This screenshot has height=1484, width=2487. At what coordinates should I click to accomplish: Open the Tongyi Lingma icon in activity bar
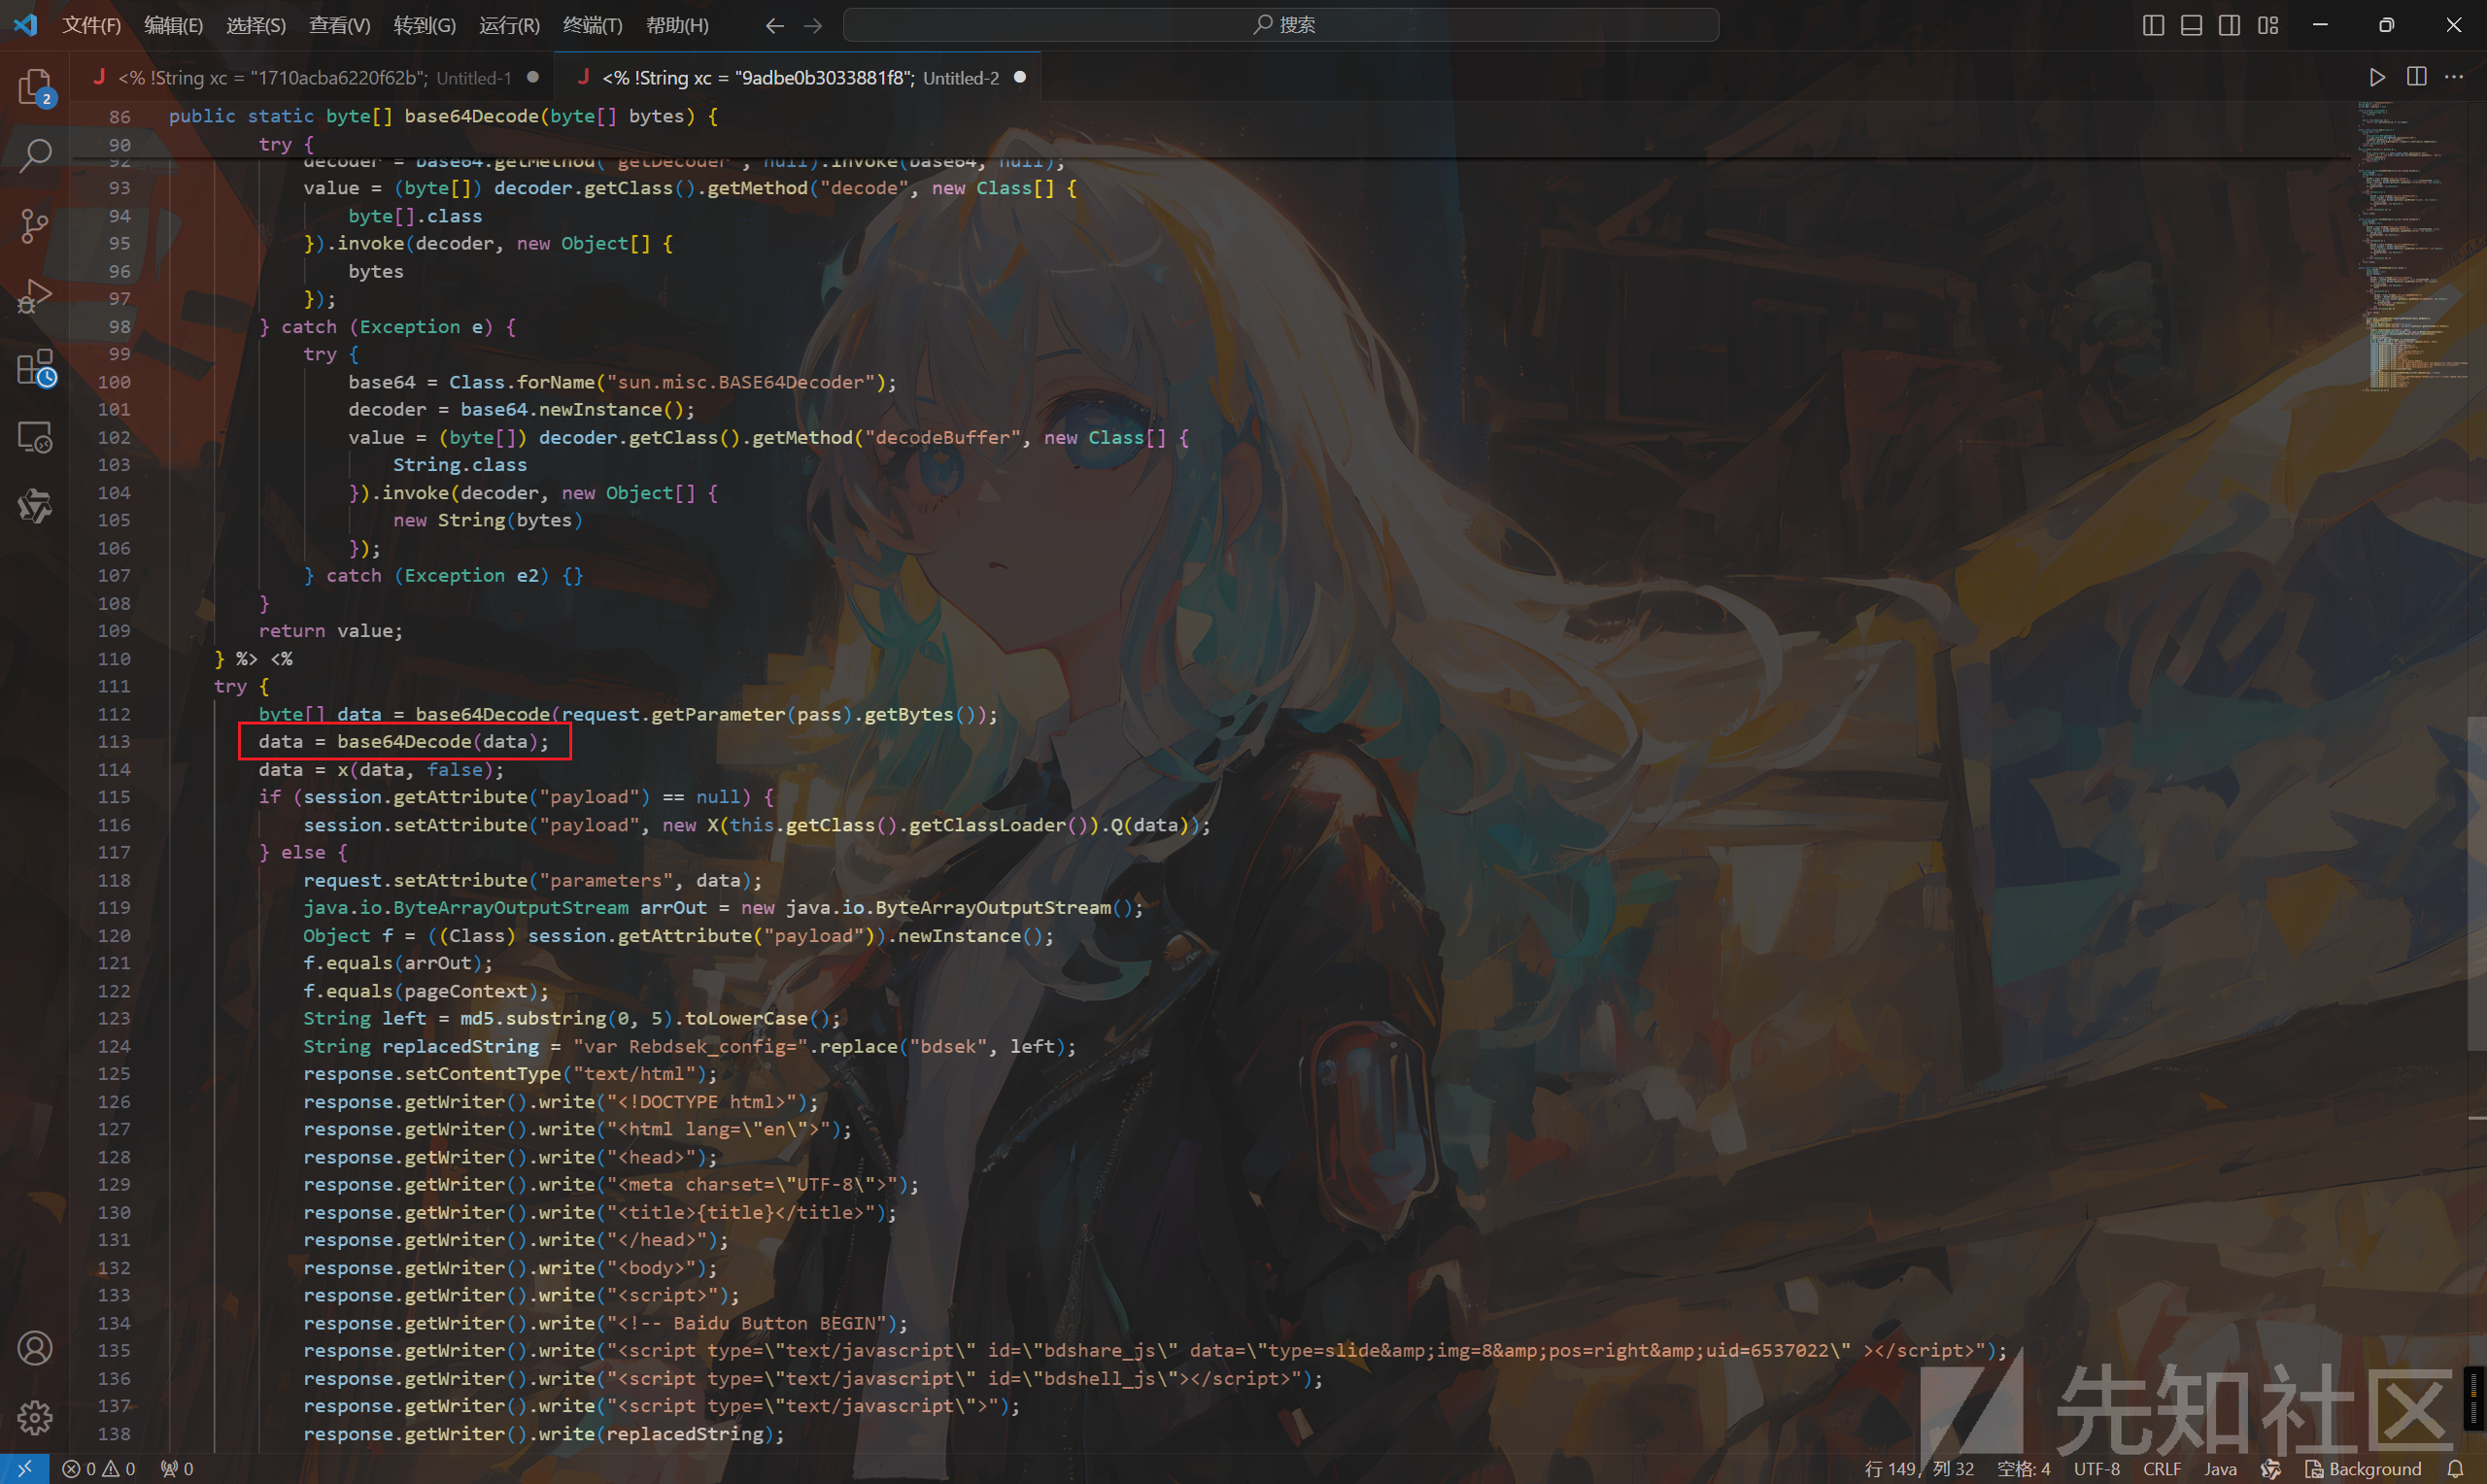click(35, 507)
